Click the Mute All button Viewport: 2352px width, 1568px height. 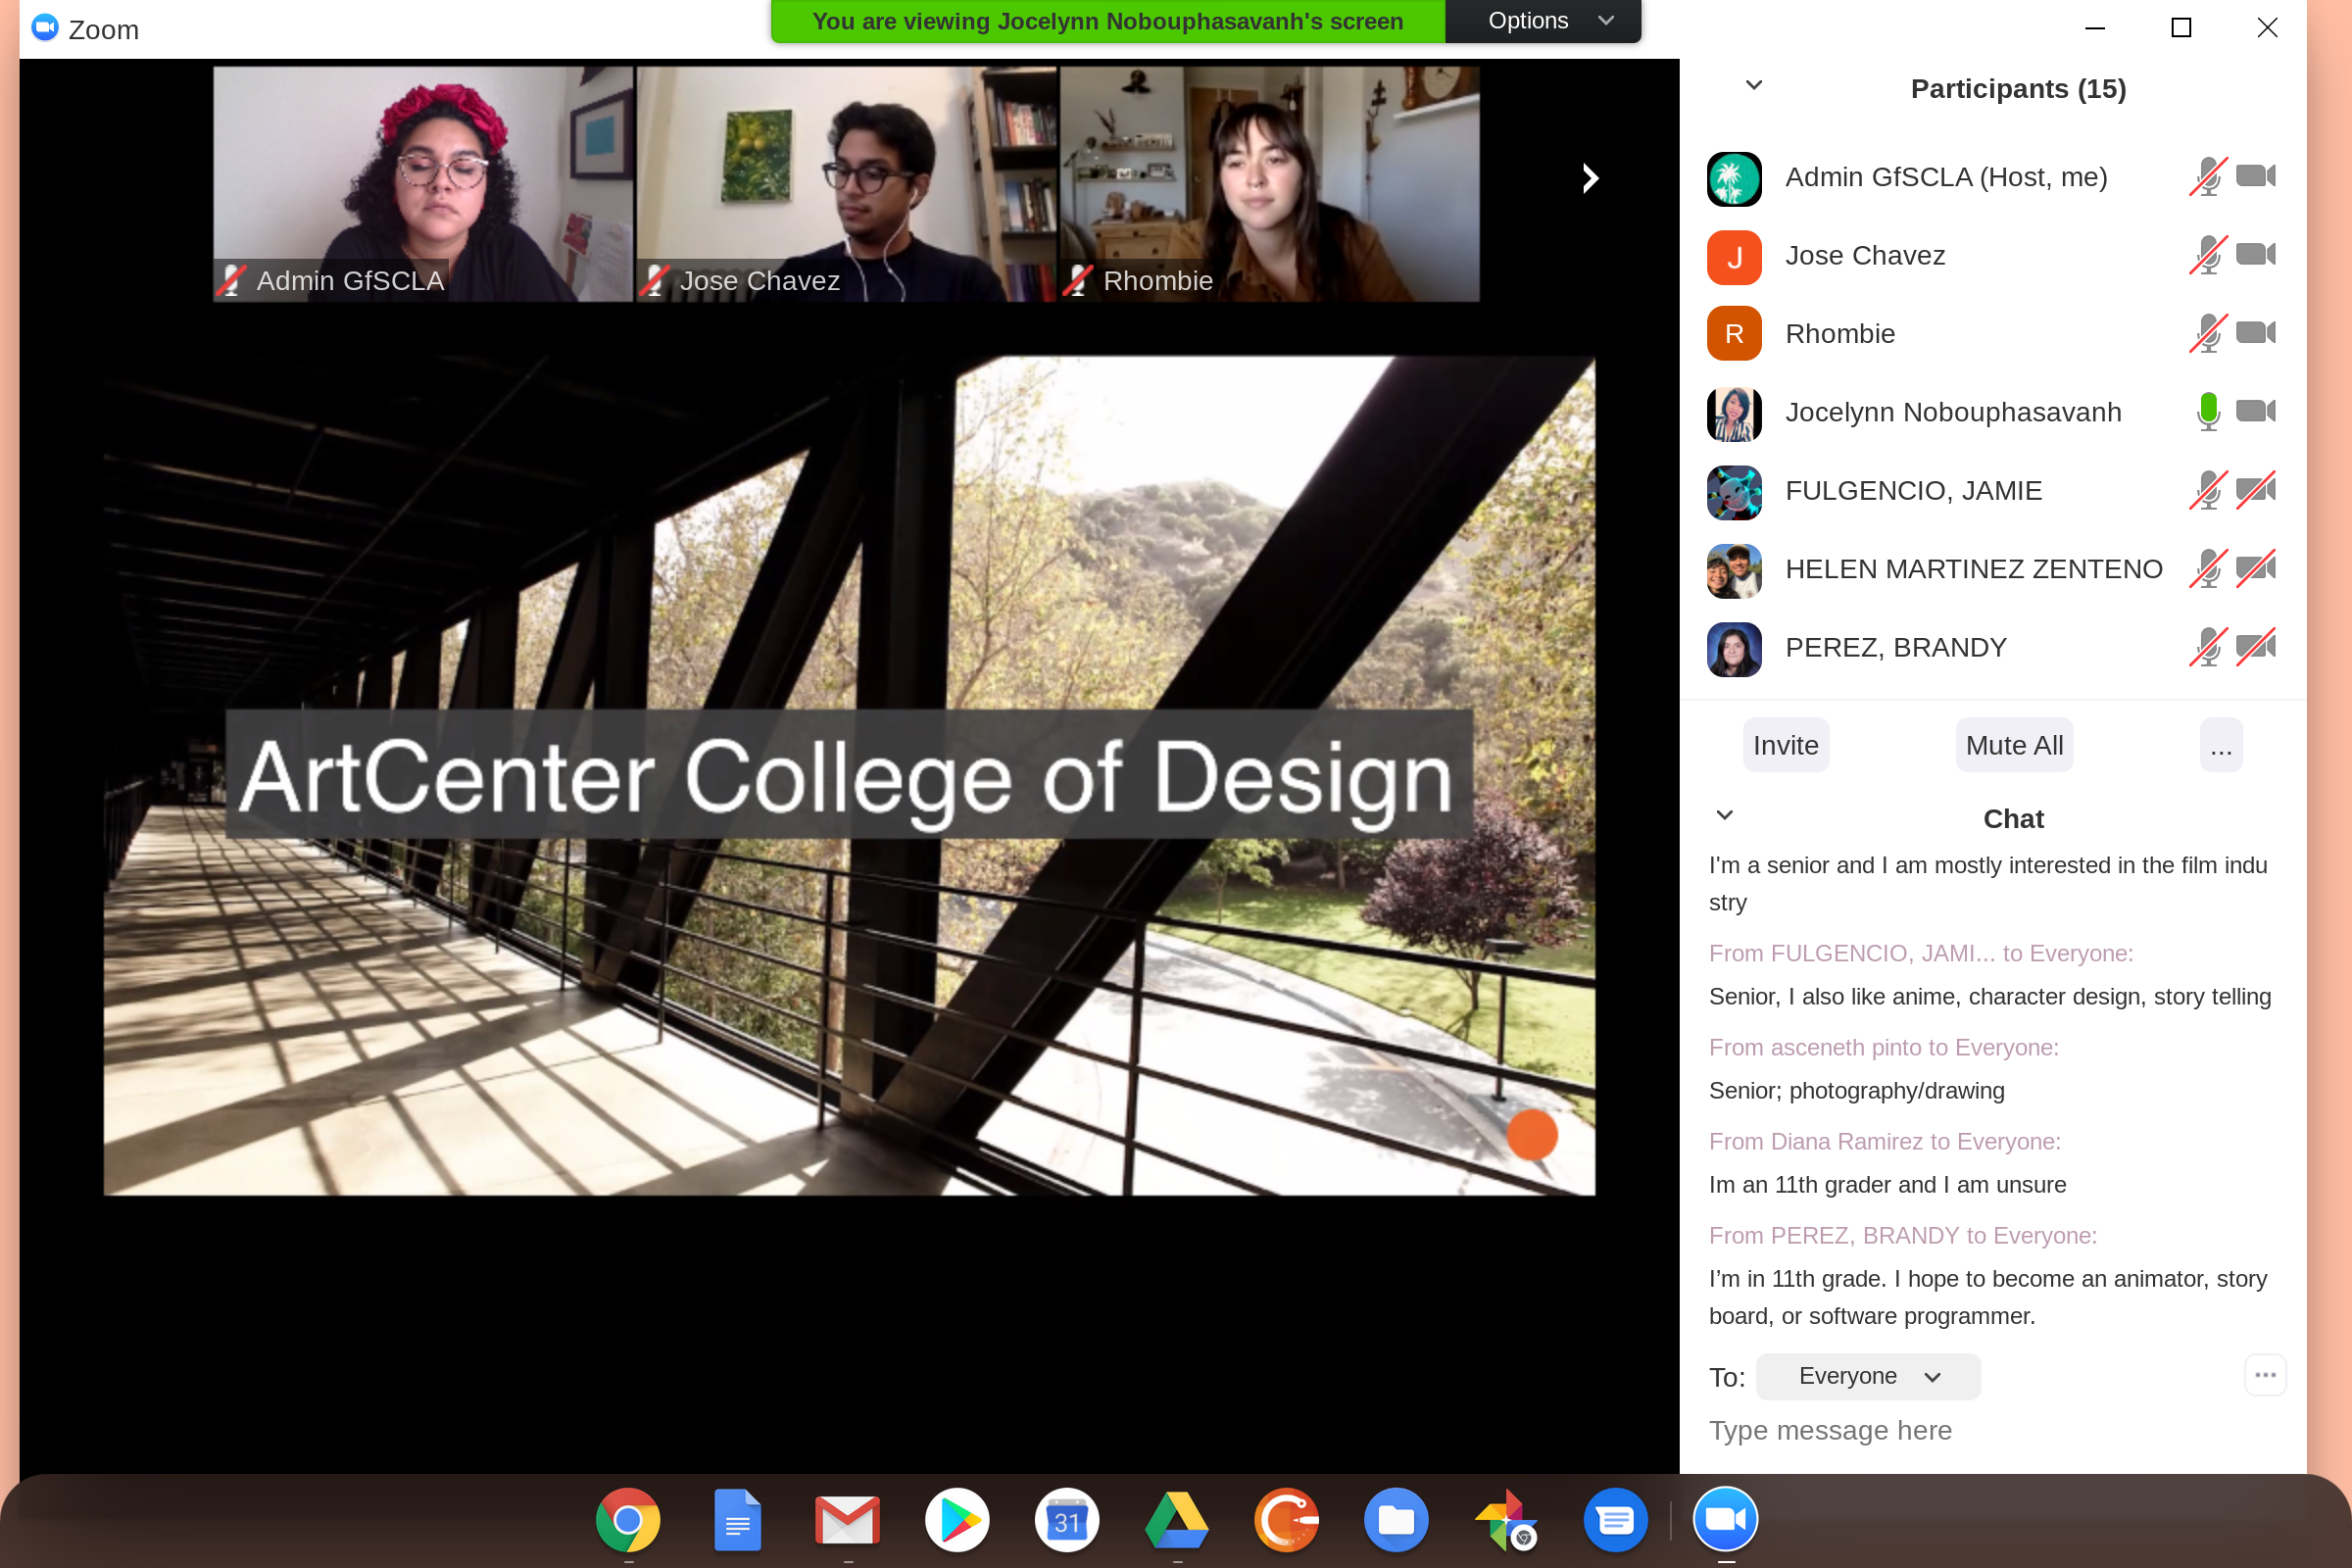click(x=2014, y=745)
